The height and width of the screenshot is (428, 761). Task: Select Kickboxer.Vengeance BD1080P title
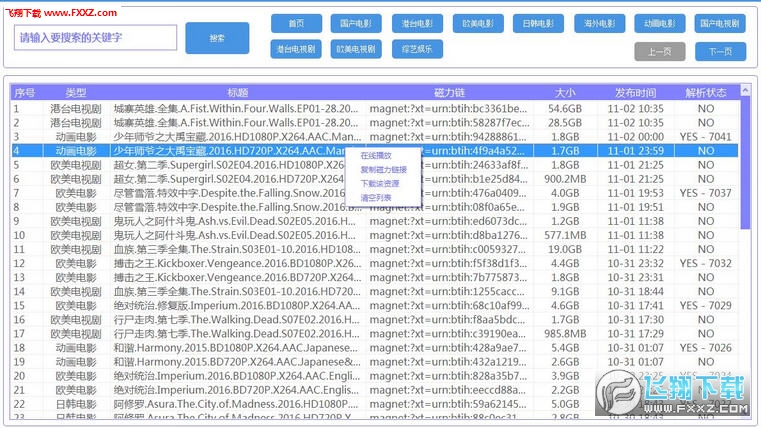pos(237,263)
